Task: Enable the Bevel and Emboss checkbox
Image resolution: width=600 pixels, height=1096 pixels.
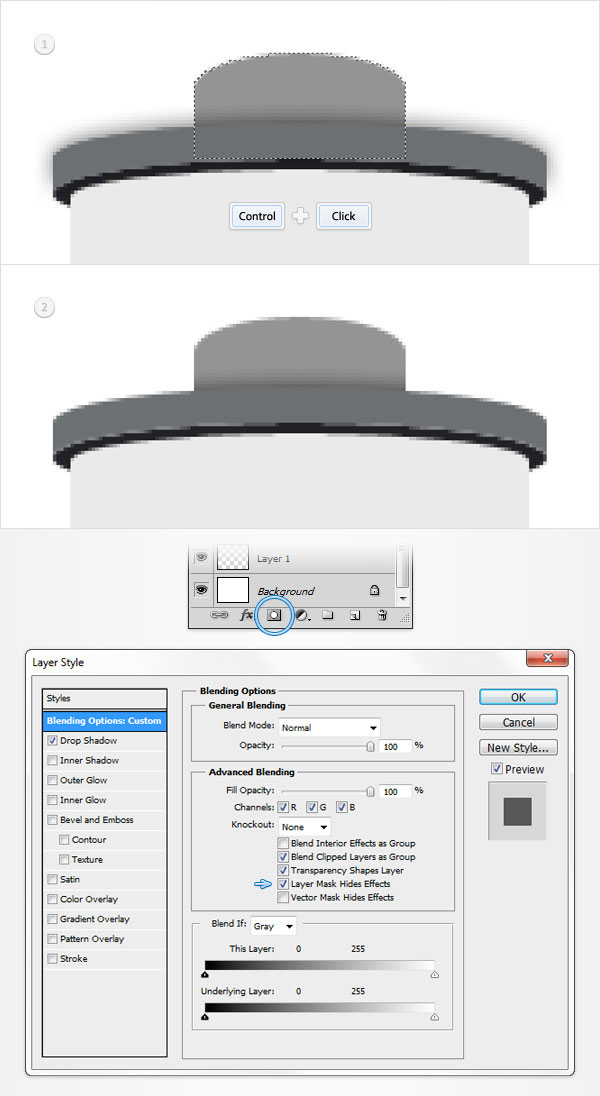Action: pyautogui.click(x=52, y=820)
